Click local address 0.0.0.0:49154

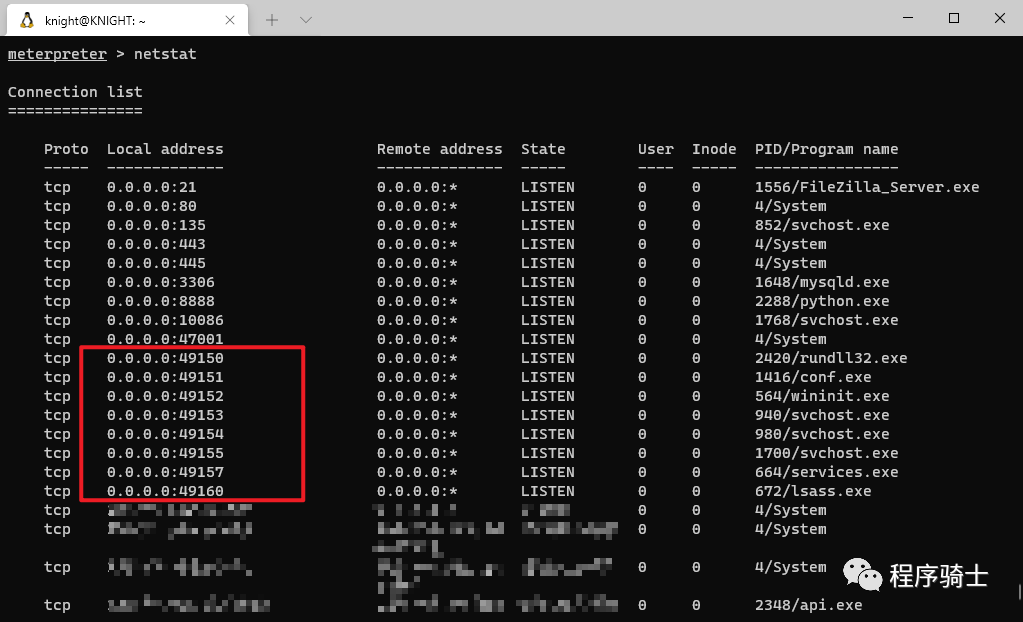coord(165,433)
